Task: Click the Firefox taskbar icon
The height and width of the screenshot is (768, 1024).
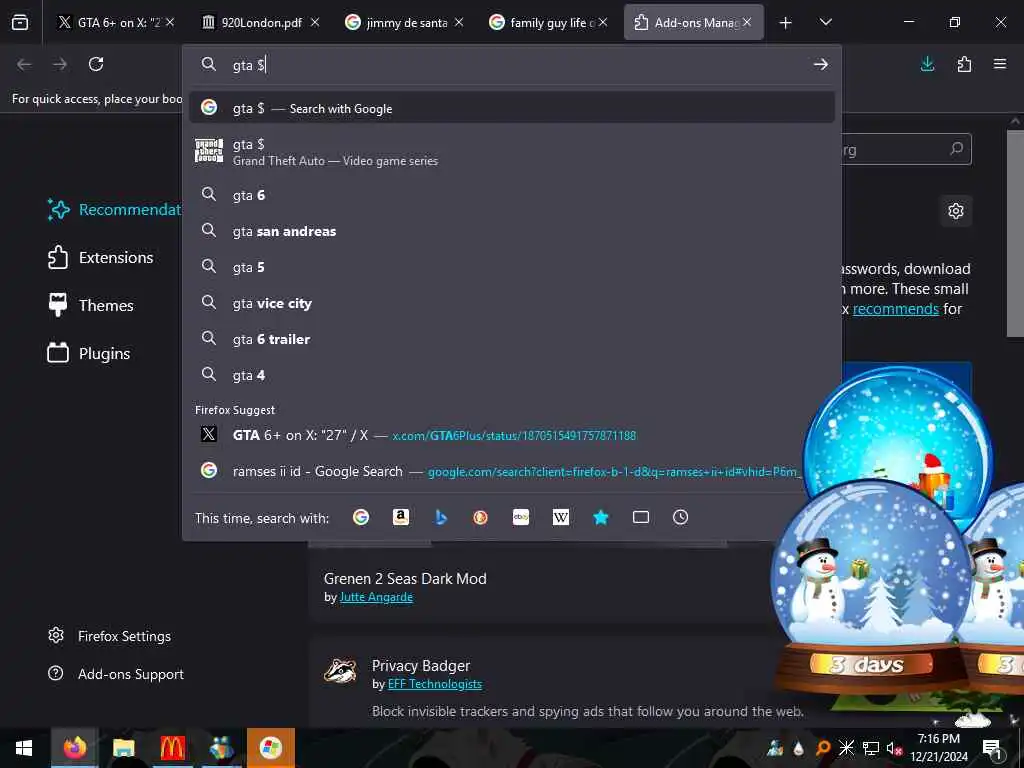Action: [x=74, y=748]
